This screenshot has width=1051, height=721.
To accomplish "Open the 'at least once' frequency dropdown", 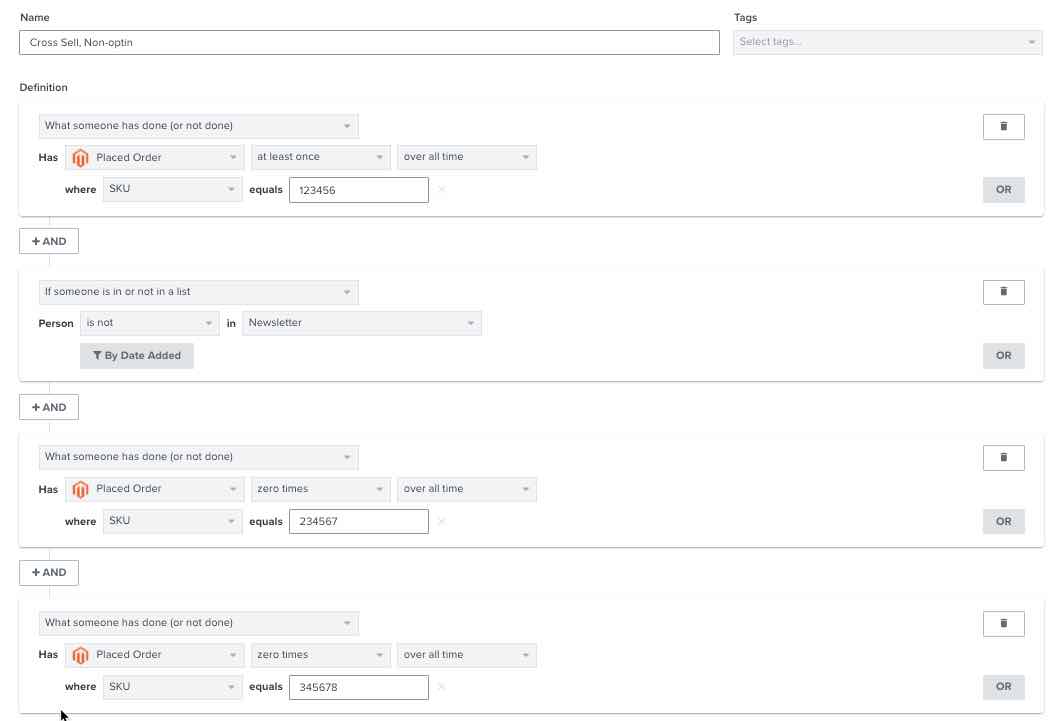I will click(320, 157).
